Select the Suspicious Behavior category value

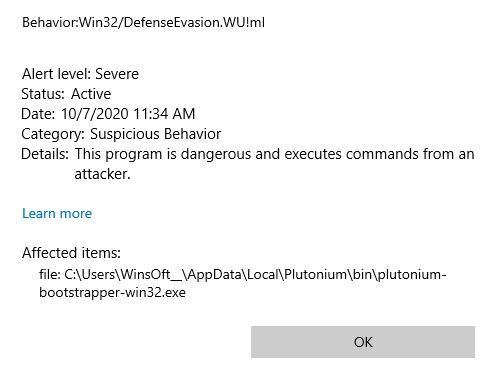(156, 134)
